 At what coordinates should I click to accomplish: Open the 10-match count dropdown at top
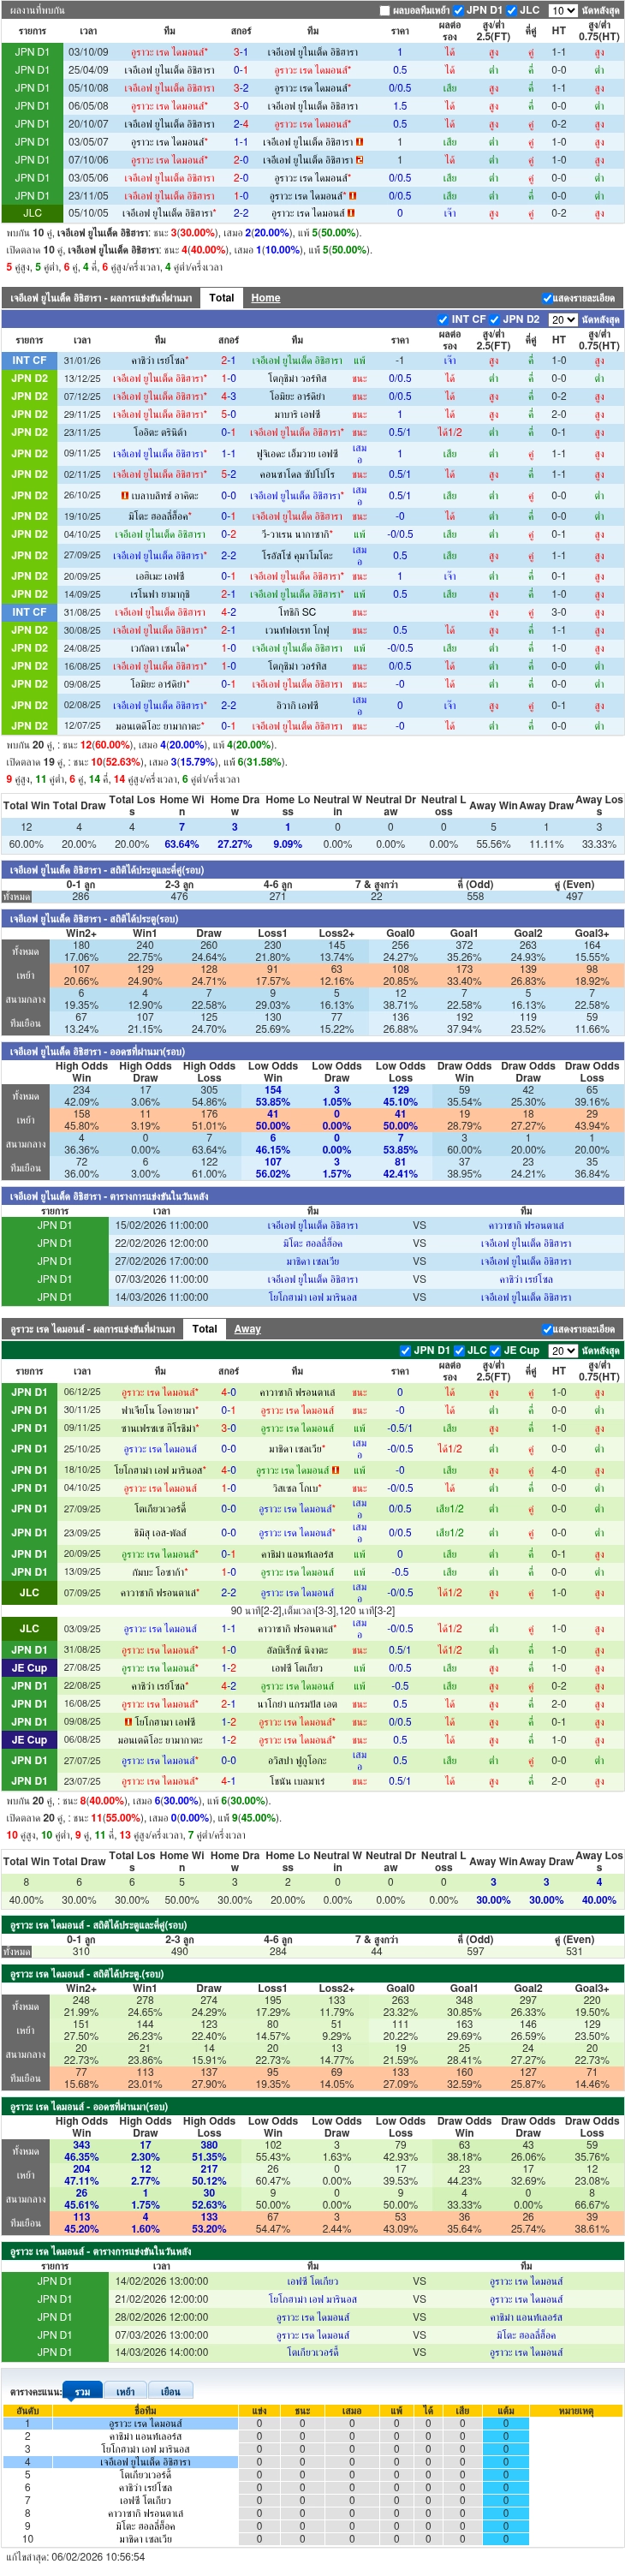click(x=562, y=11)
